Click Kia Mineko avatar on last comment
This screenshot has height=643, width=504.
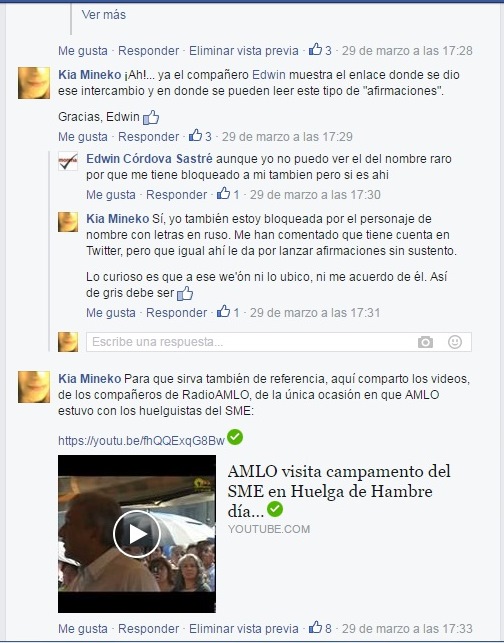point(34,387)
